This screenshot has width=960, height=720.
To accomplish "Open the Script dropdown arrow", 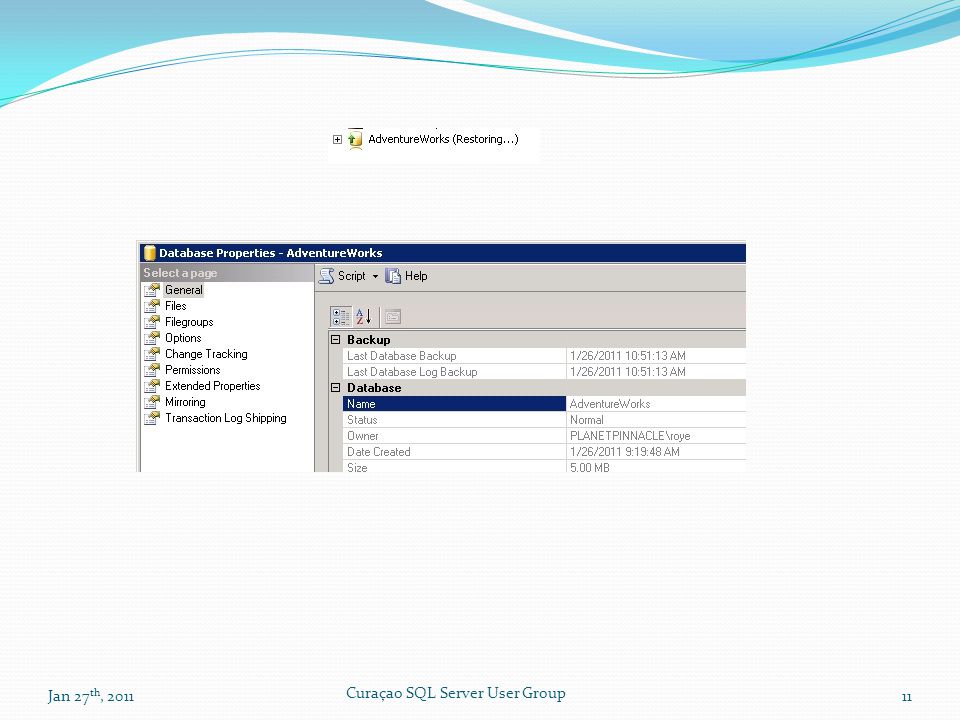I will click(x=375, y=277).
